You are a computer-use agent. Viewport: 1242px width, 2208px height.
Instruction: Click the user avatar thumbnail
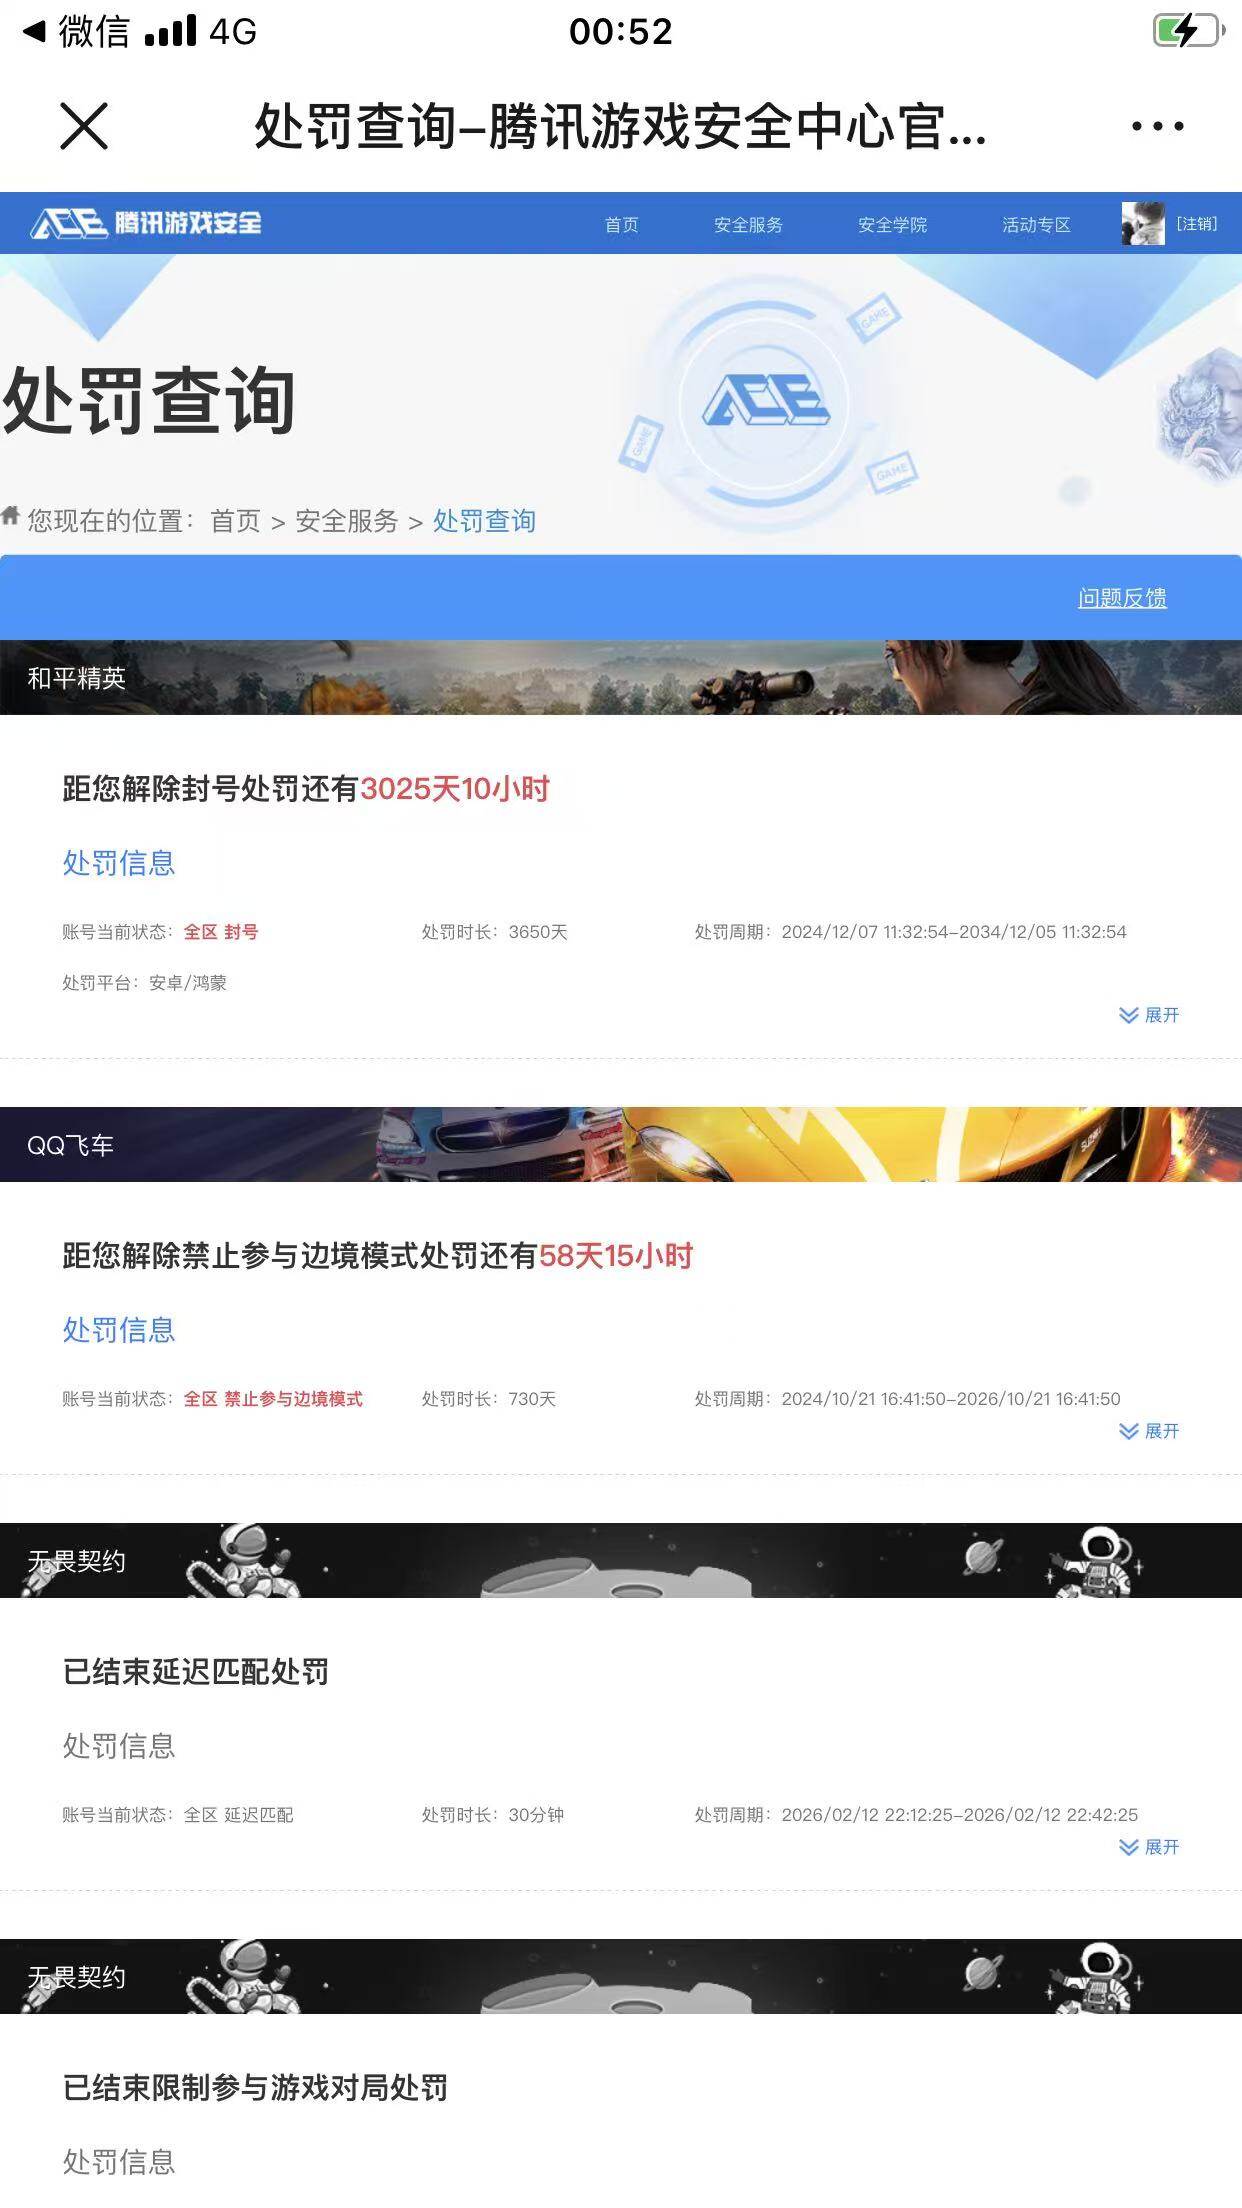pyautogui.click(x=1143, y=223)
